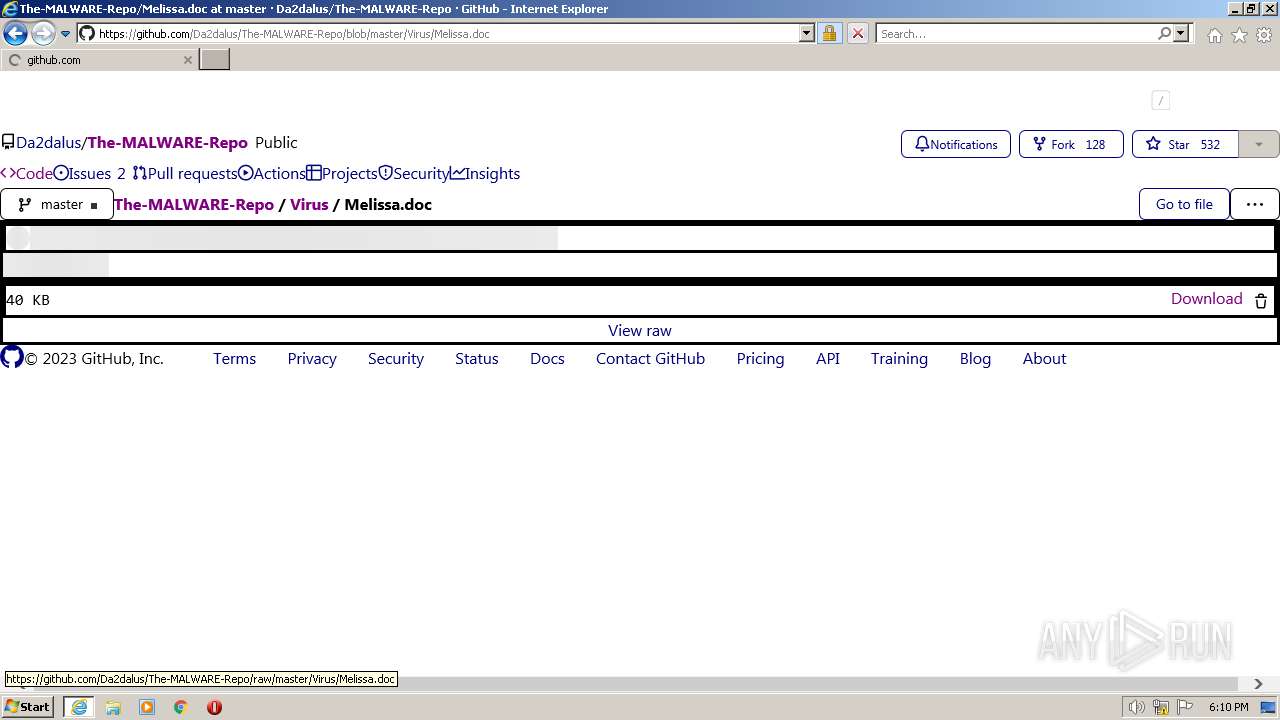Click the Notifications button

pyautogui.click(x=956, y=144)
